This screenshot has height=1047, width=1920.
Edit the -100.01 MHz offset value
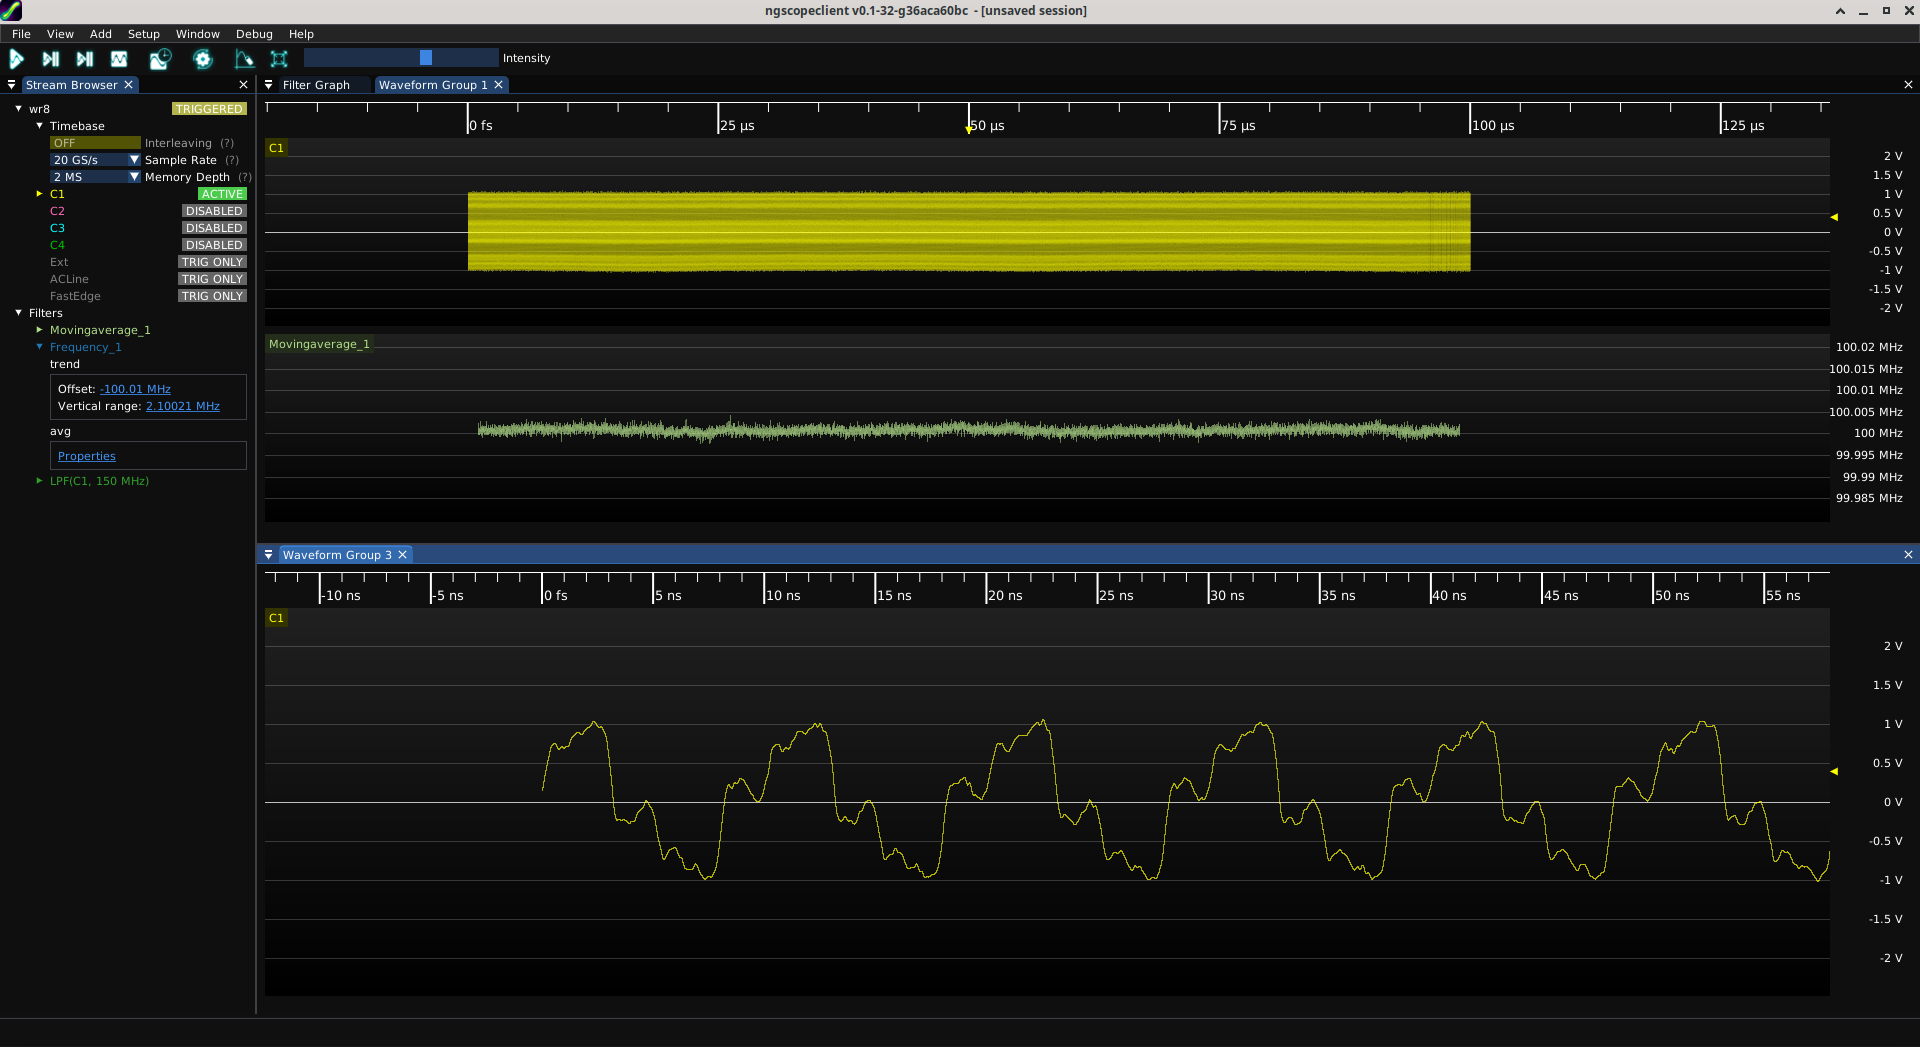[135, 389]
